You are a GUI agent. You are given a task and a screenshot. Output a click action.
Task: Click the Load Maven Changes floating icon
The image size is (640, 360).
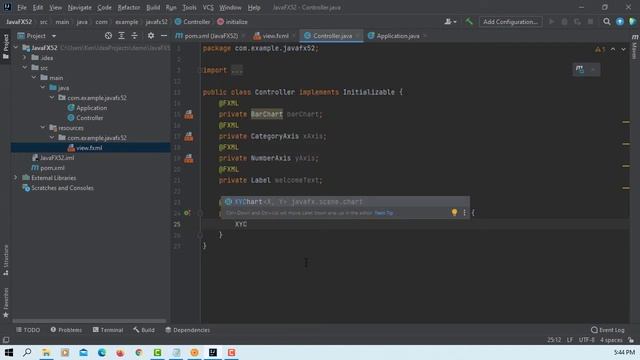pos(580,69)
